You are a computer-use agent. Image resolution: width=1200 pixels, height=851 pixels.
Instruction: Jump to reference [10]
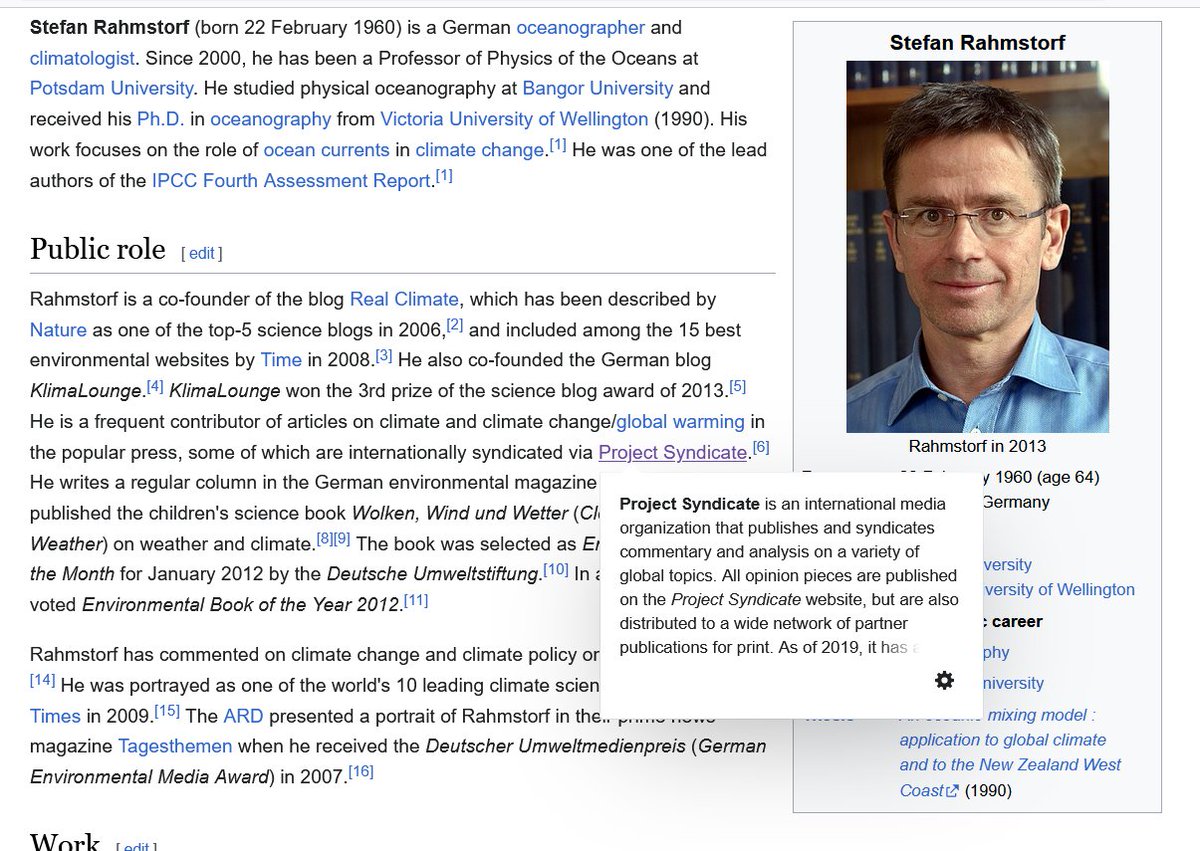coord(557,570)
